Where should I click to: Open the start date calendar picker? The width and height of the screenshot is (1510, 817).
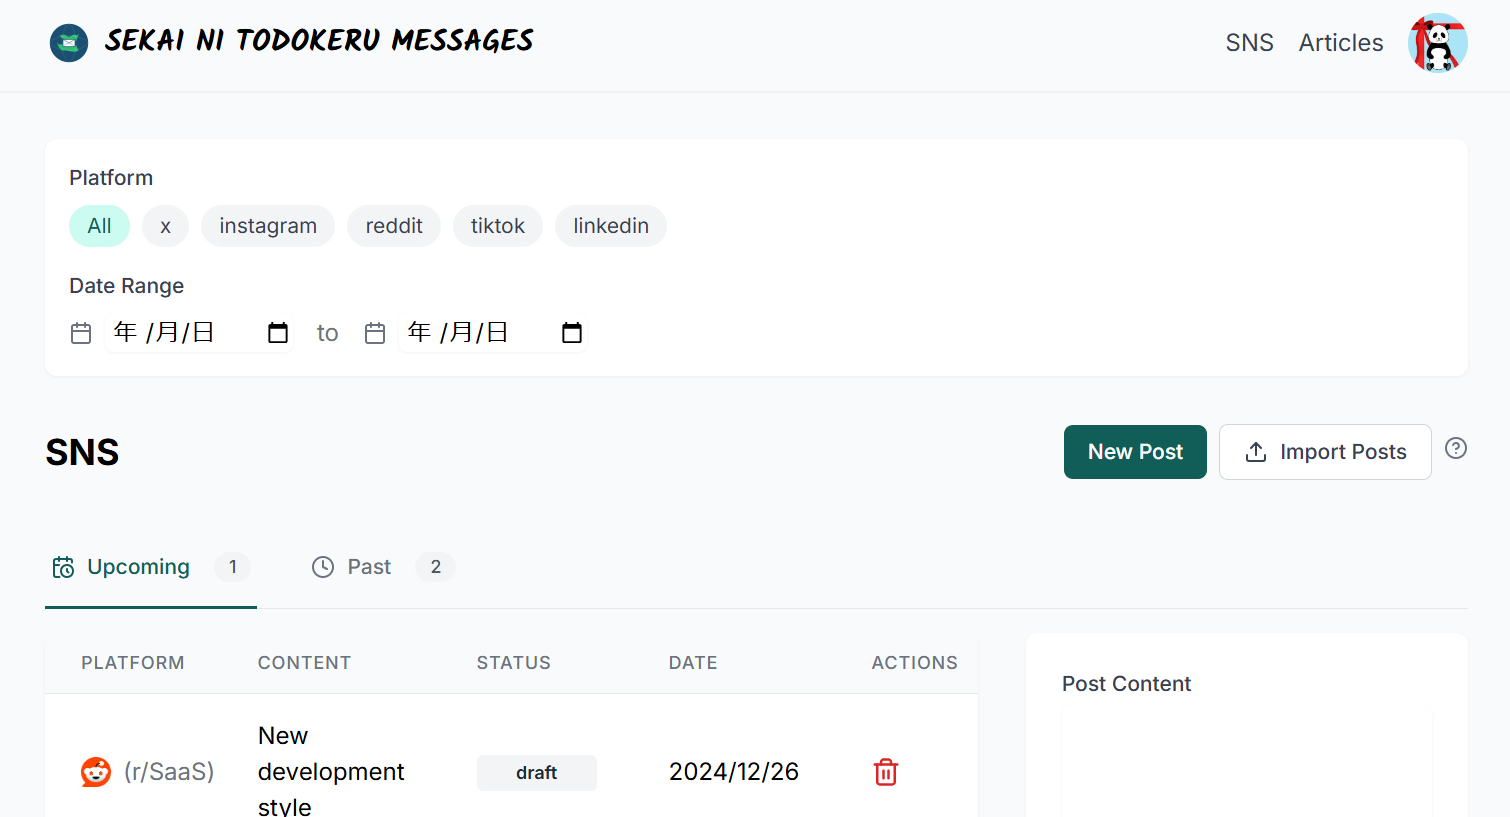pos(278,333)
